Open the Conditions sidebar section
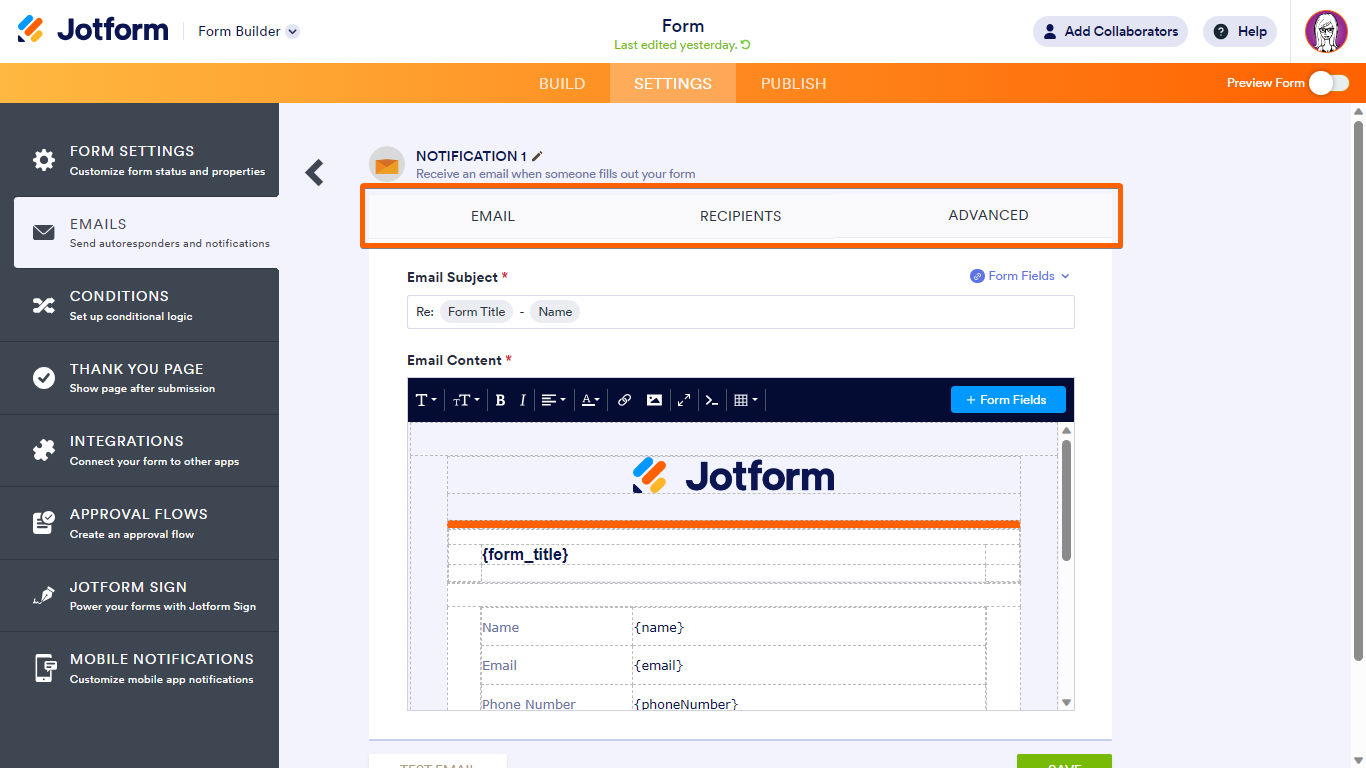The image size is (1366, 768). pyautogui.click(x=140, y=305)
